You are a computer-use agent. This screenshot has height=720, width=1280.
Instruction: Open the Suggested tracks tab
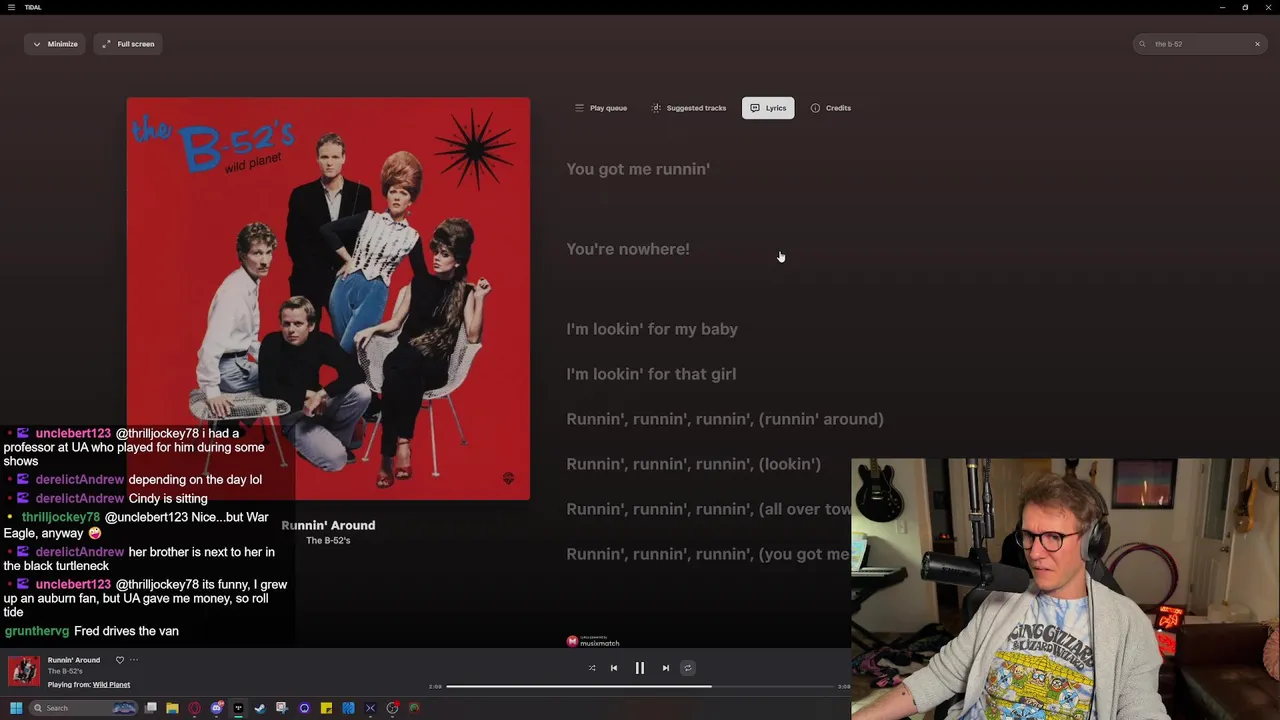point(689,108)
